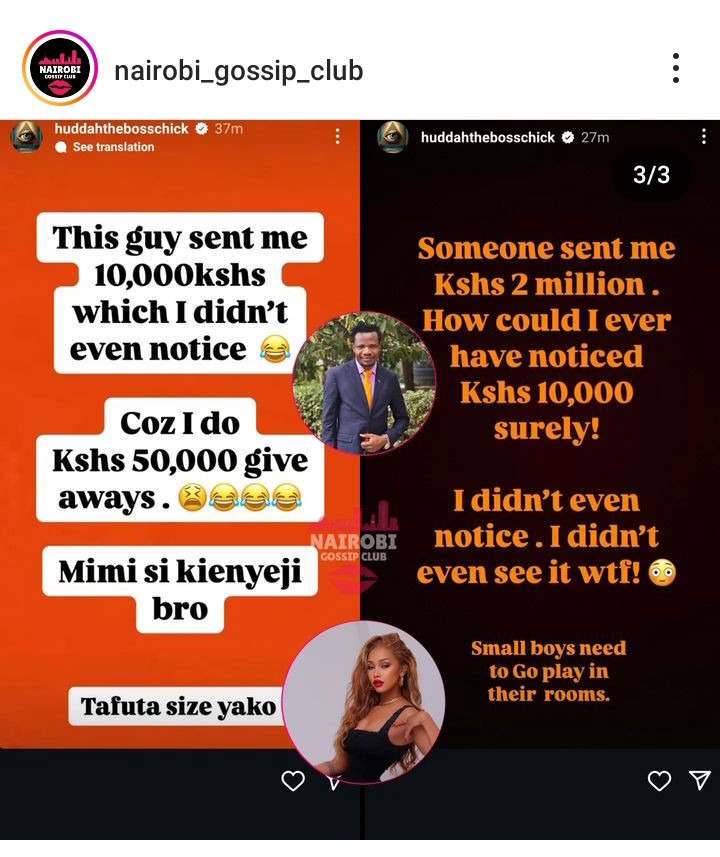Image resolution: width=720 pixels, height=857 pixels.
Task: Tap See translation on left story
Action: coord(113,147)
